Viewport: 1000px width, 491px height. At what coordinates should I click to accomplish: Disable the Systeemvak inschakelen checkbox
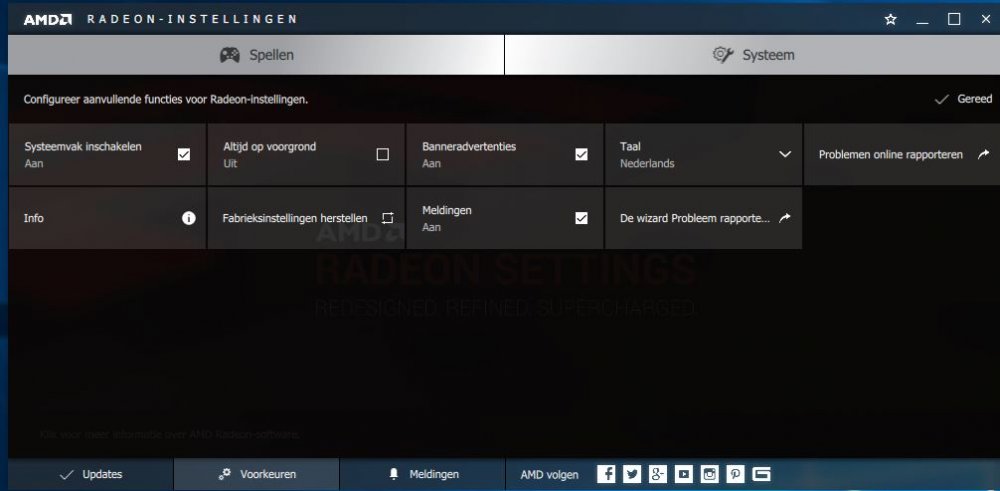tap(184, 154)
